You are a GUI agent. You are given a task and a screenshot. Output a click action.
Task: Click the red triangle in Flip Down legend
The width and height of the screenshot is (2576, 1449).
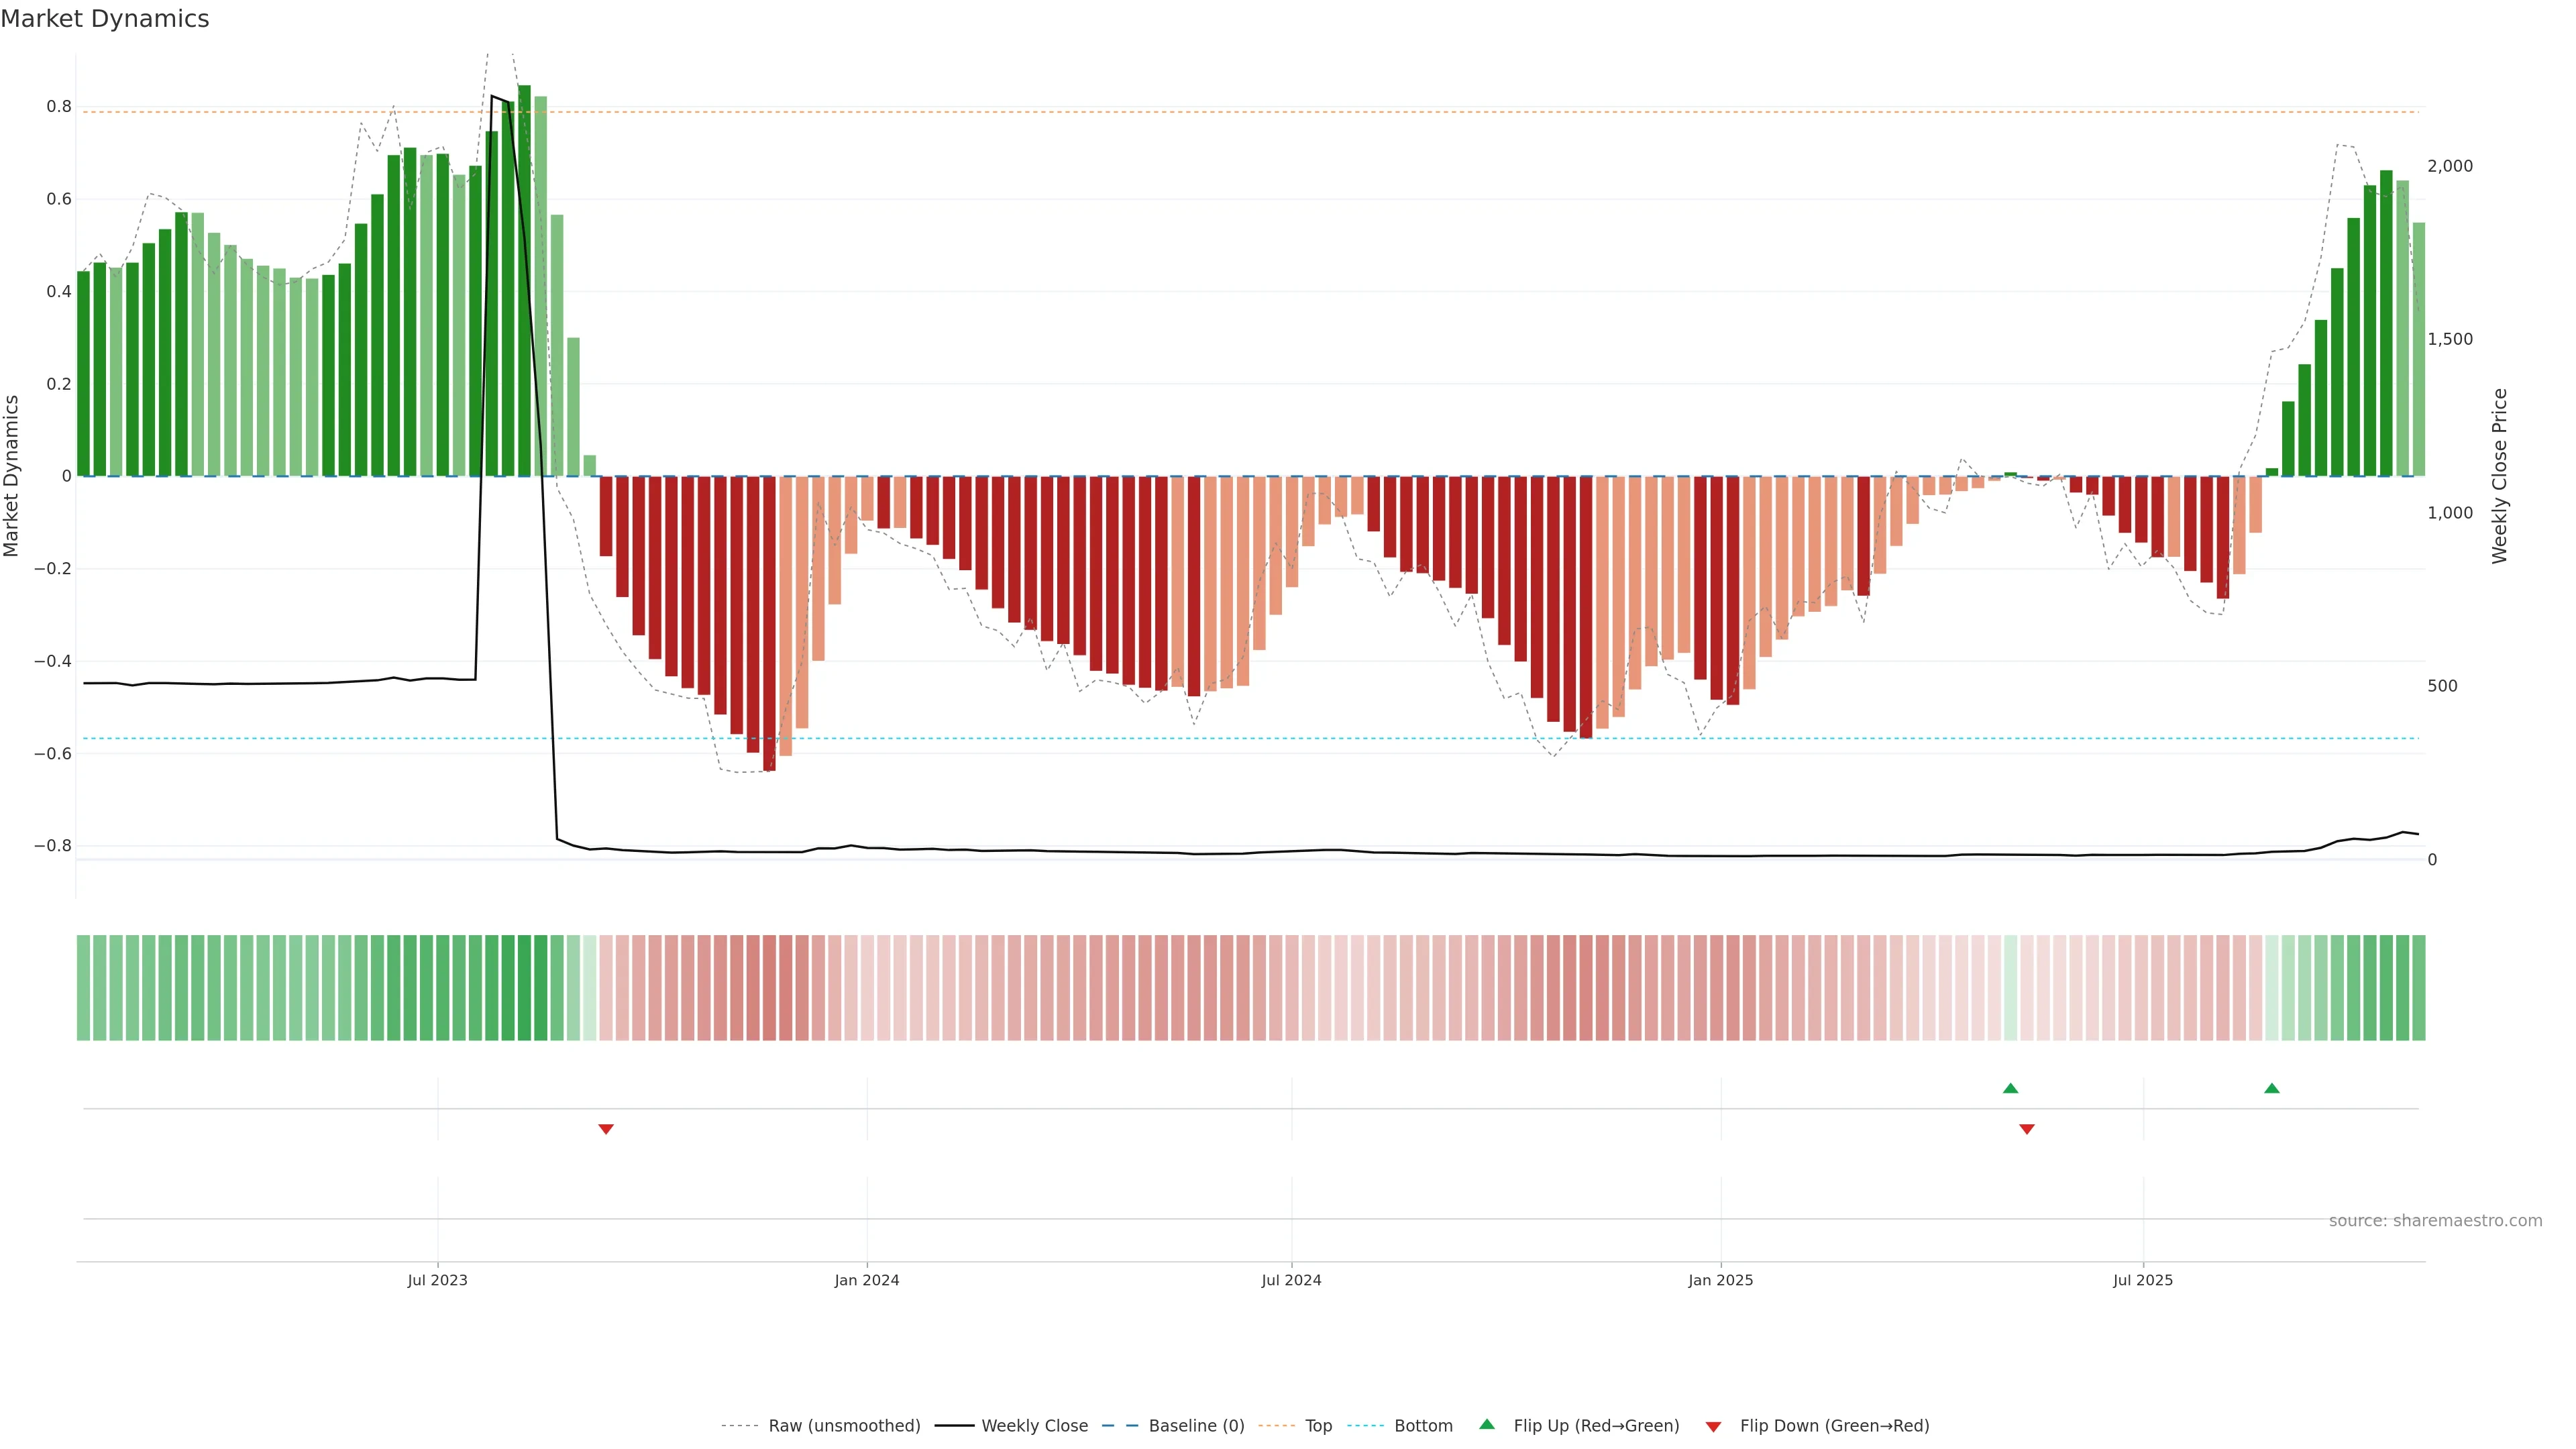[x=1713, y=1426]
